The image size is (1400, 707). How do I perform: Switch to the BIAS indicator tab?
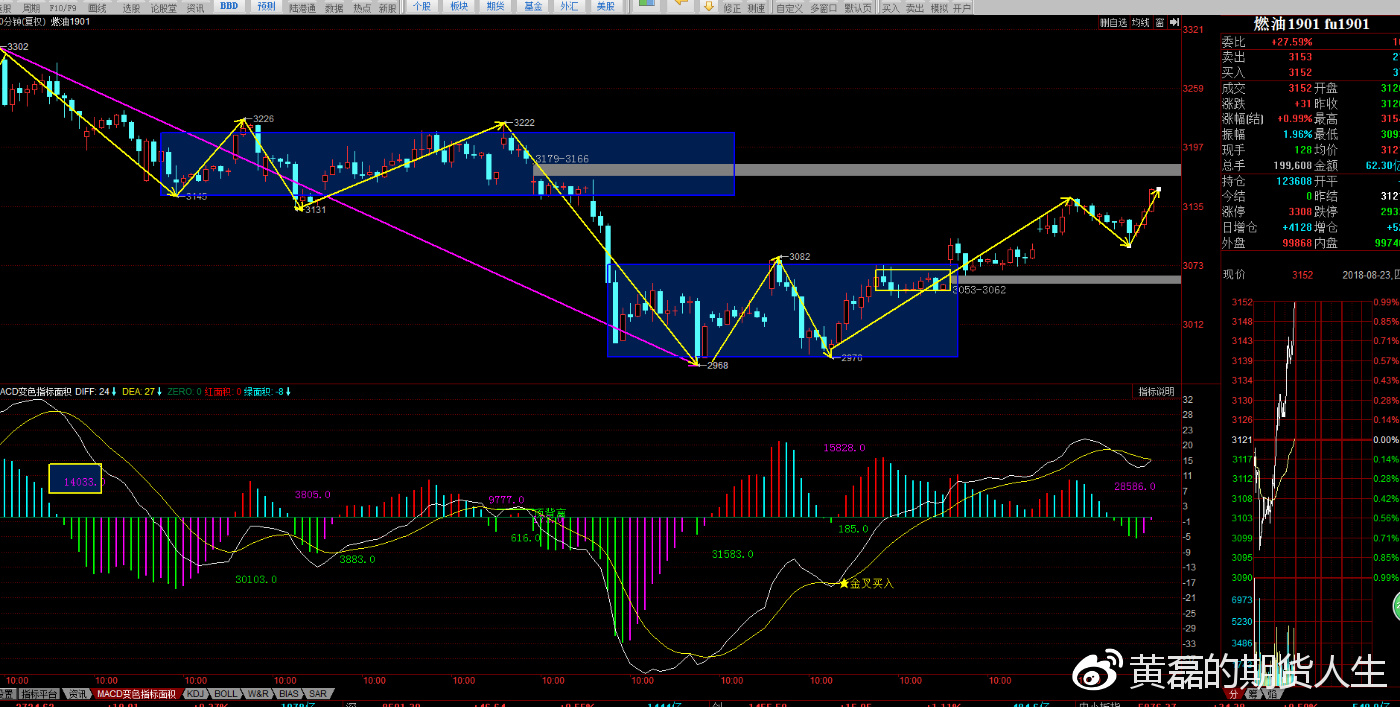point(288,693)
